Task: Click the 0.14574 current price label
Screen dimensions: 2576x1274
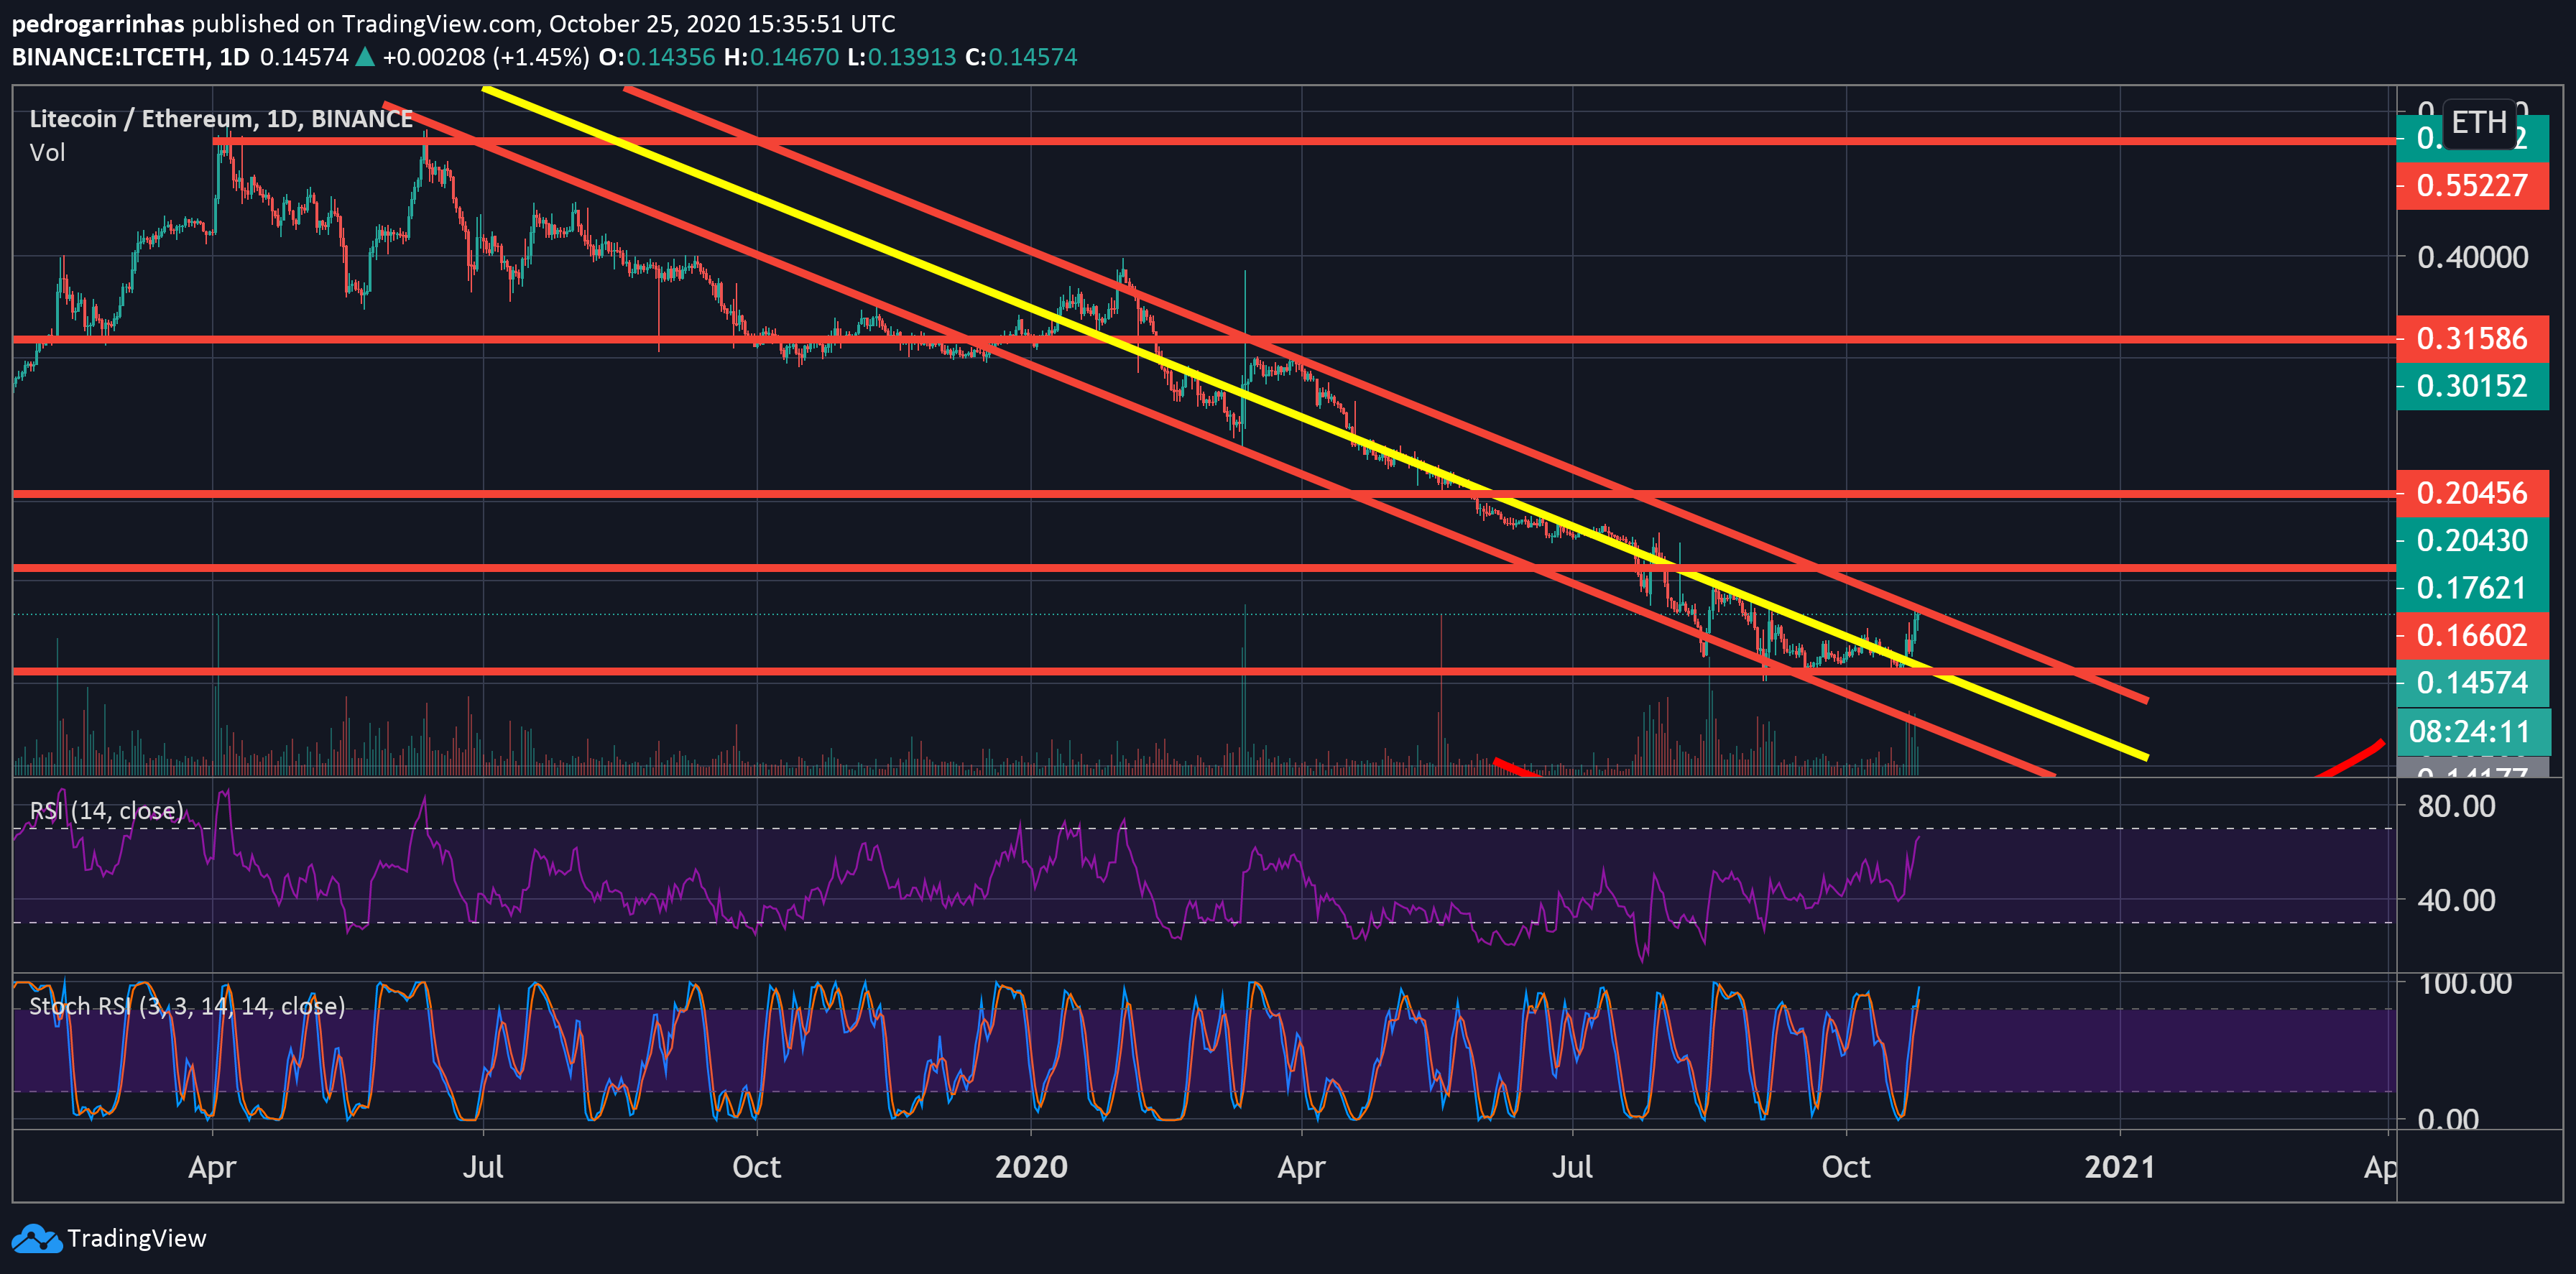Action: (x=2472, y=683)
